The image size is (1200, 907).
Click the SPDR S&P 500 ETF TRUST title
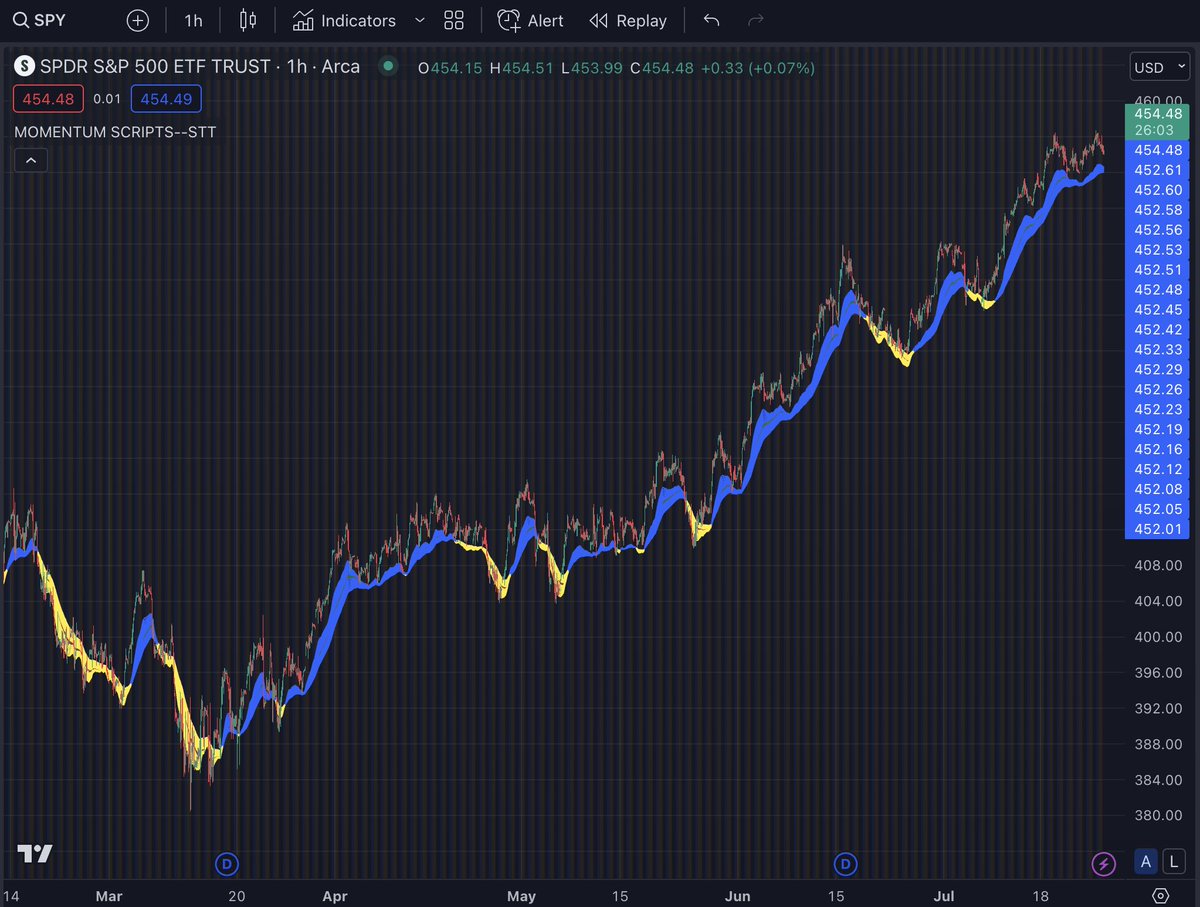click(155, 67)
